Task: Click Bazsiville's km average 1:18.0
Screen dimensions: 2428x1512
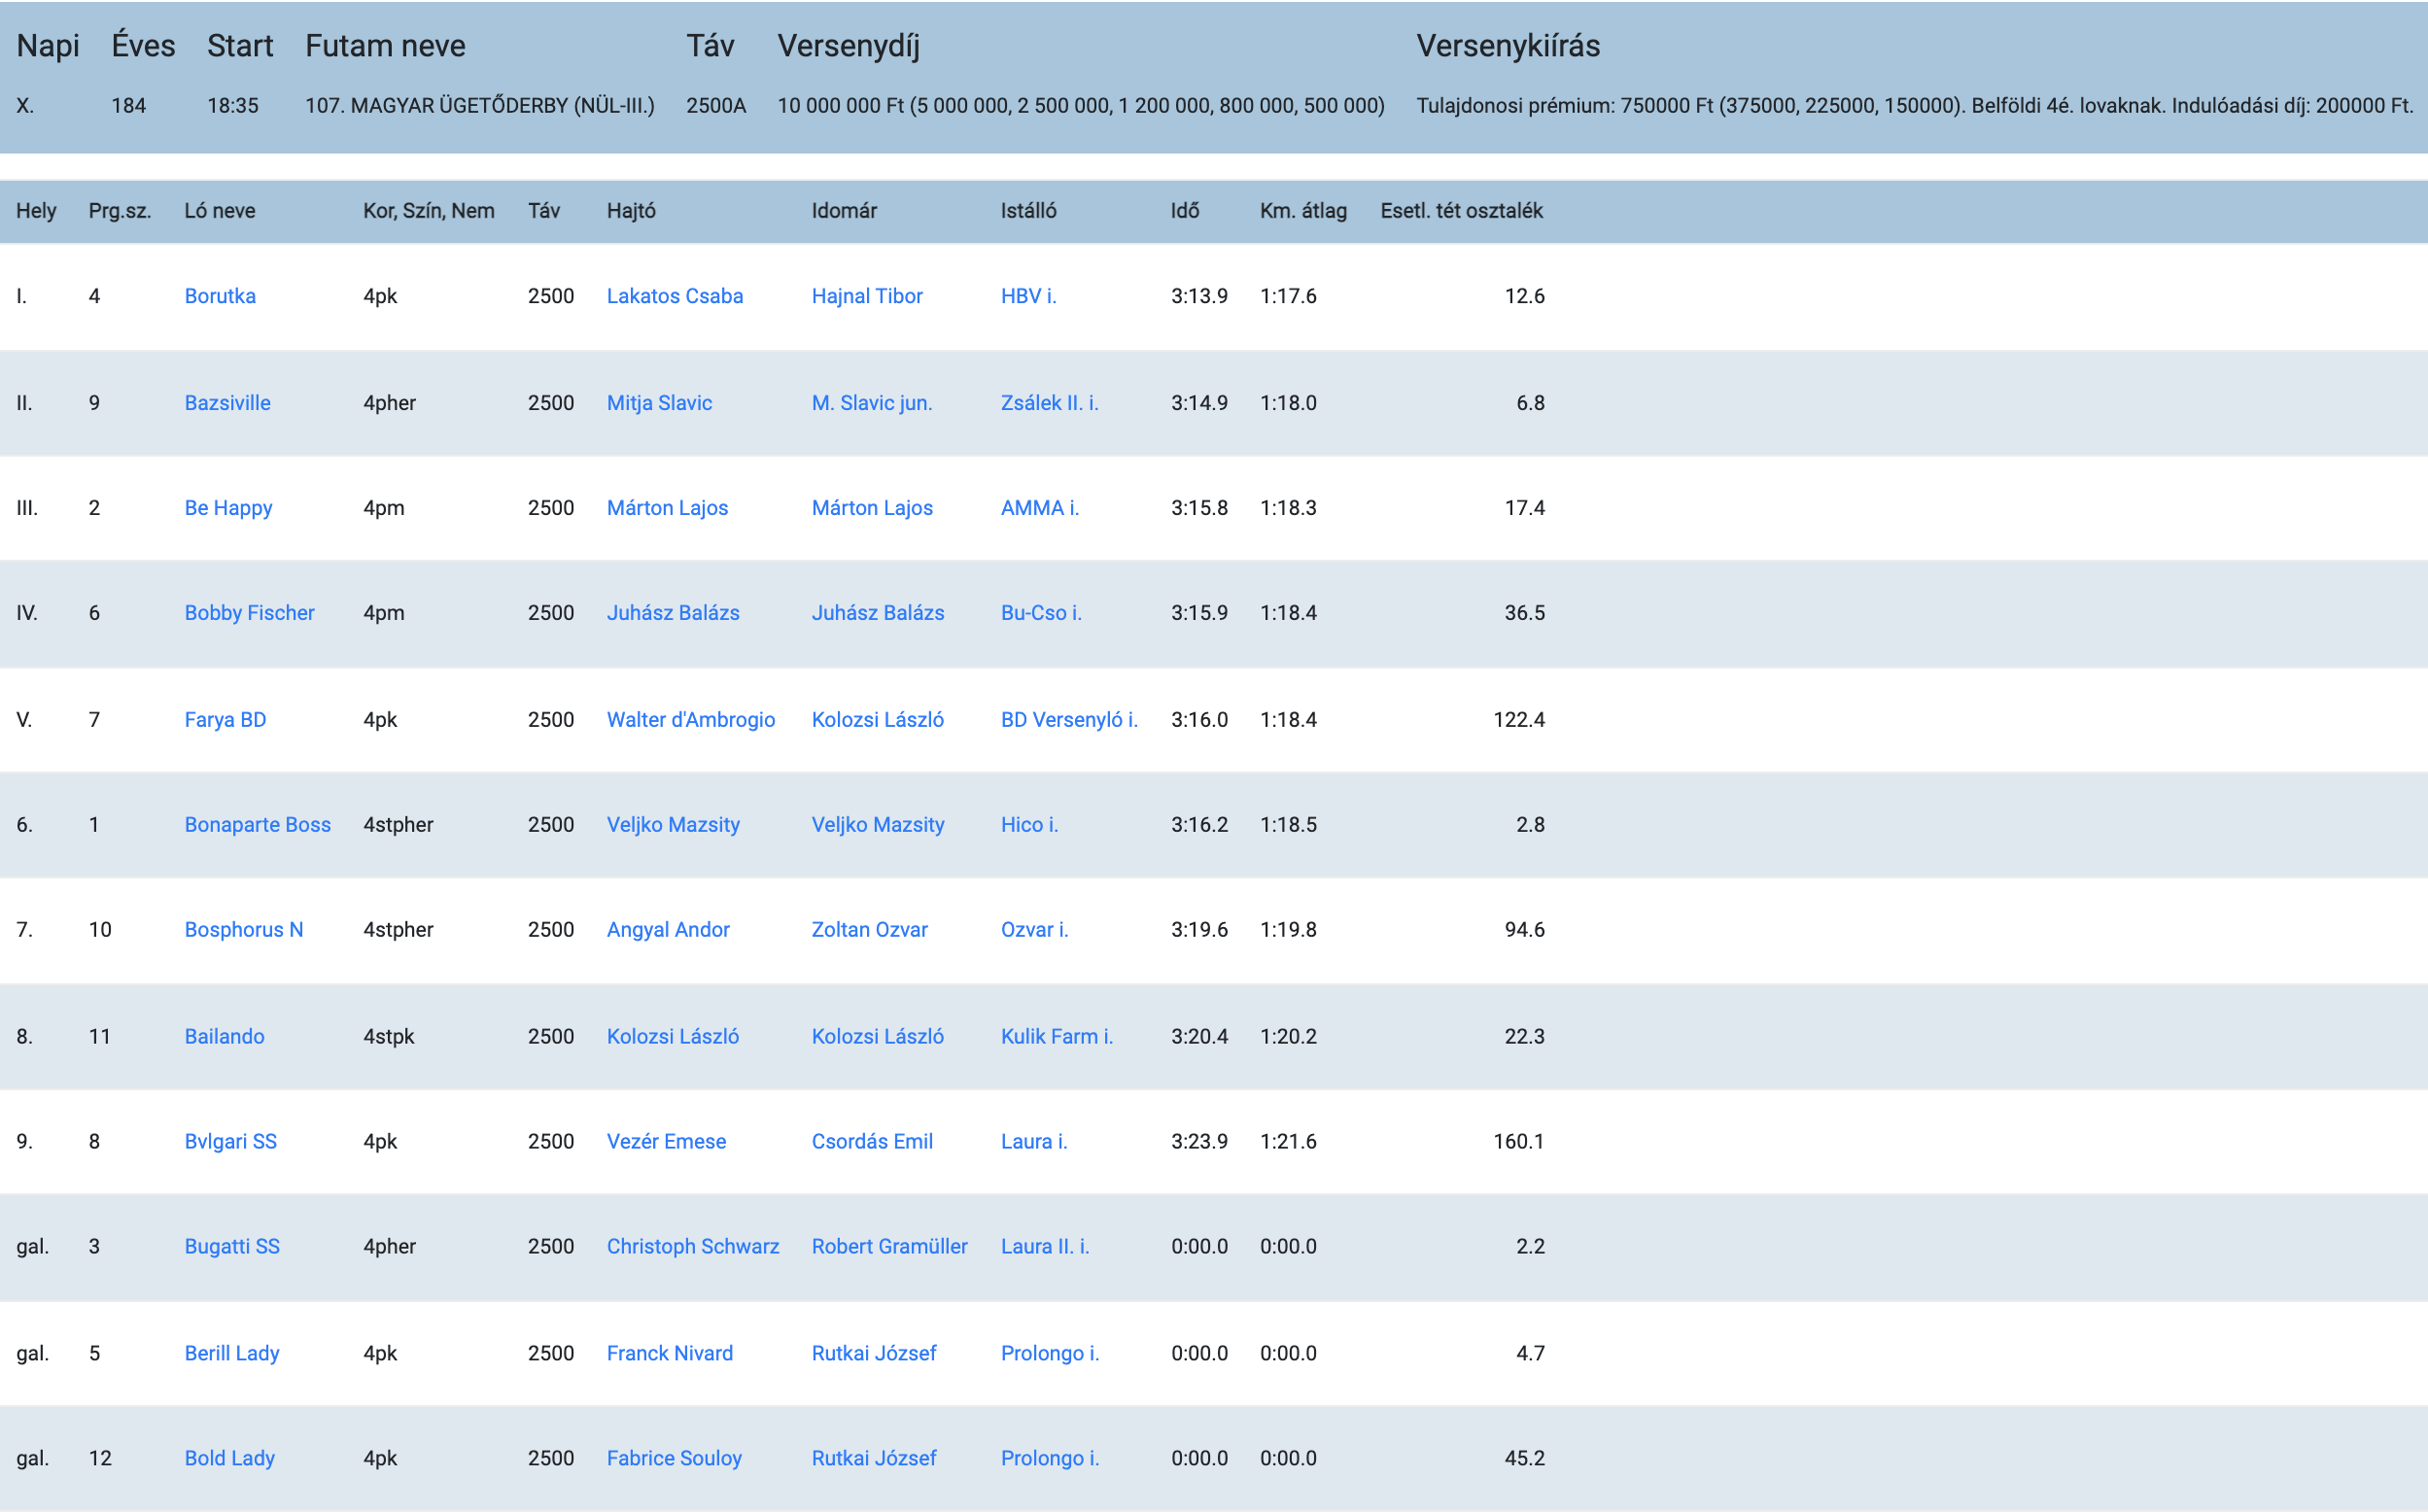Action: 1288,403
